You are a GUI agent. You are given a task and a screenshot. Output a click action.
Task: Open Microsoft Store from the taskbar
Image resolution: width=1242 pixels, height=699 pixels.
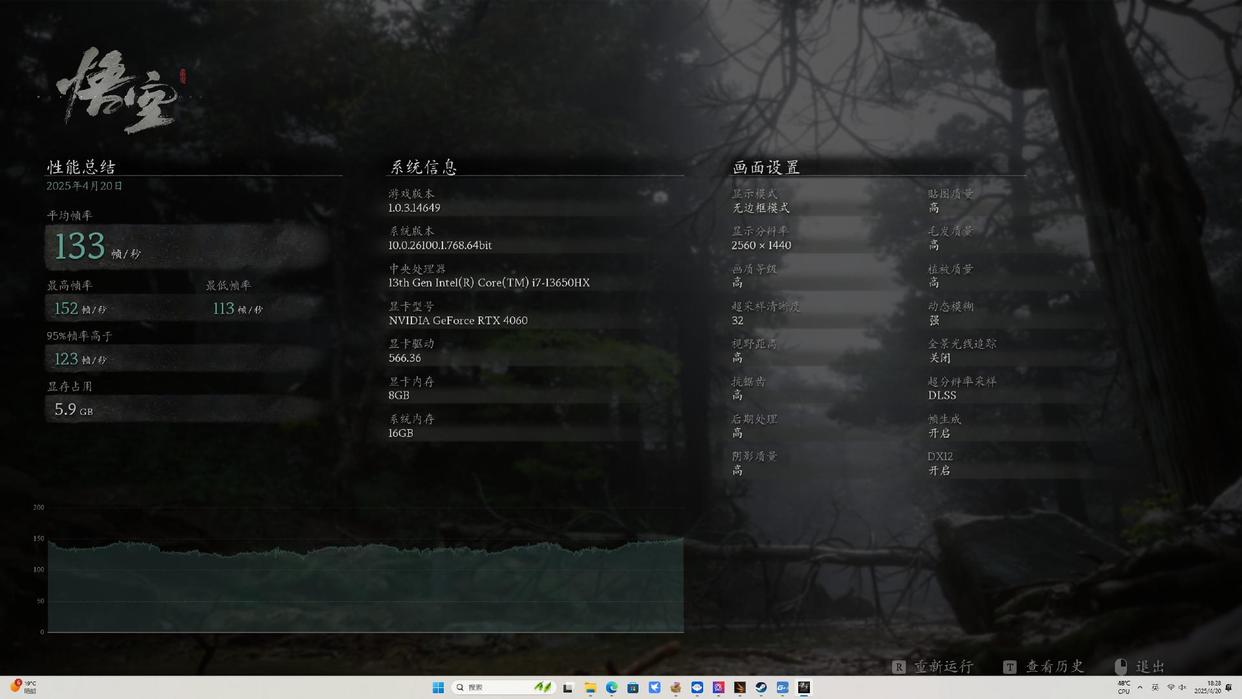[x=633, y=688]
